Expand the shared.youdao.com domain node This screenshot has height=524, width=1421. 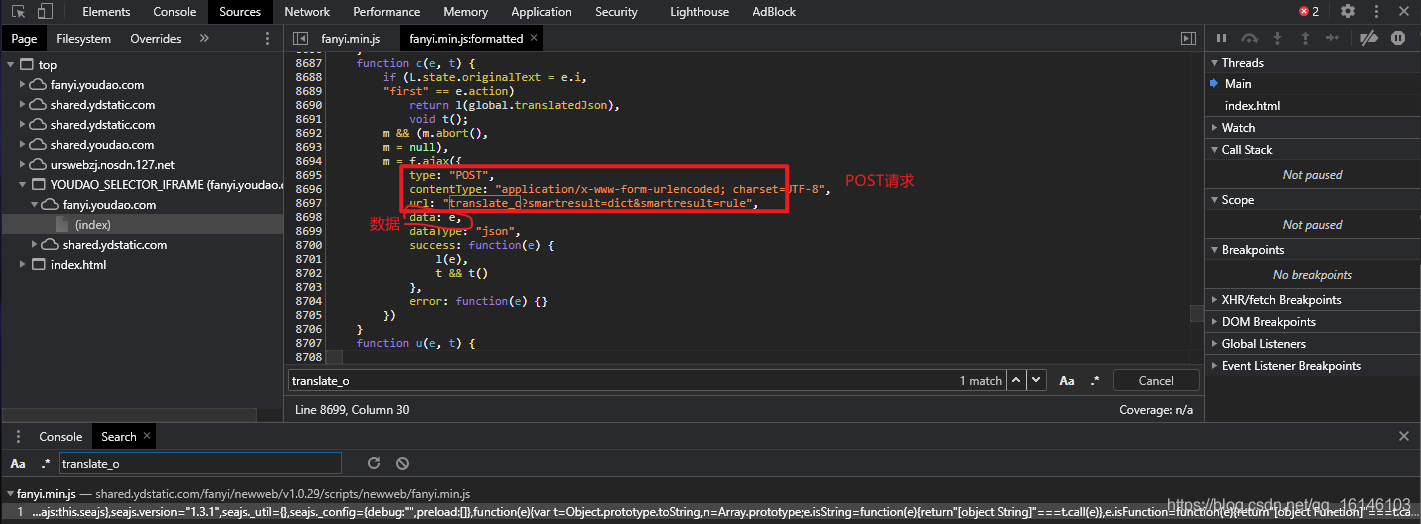(23, 144)
